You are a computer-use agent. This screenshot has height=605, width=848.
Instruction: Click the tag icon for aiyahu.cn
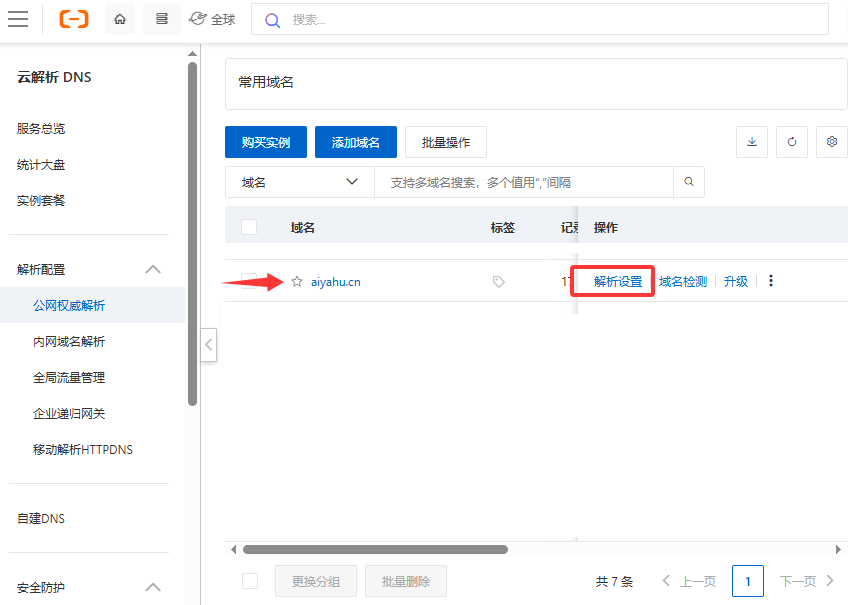click(x=499, y=282)
